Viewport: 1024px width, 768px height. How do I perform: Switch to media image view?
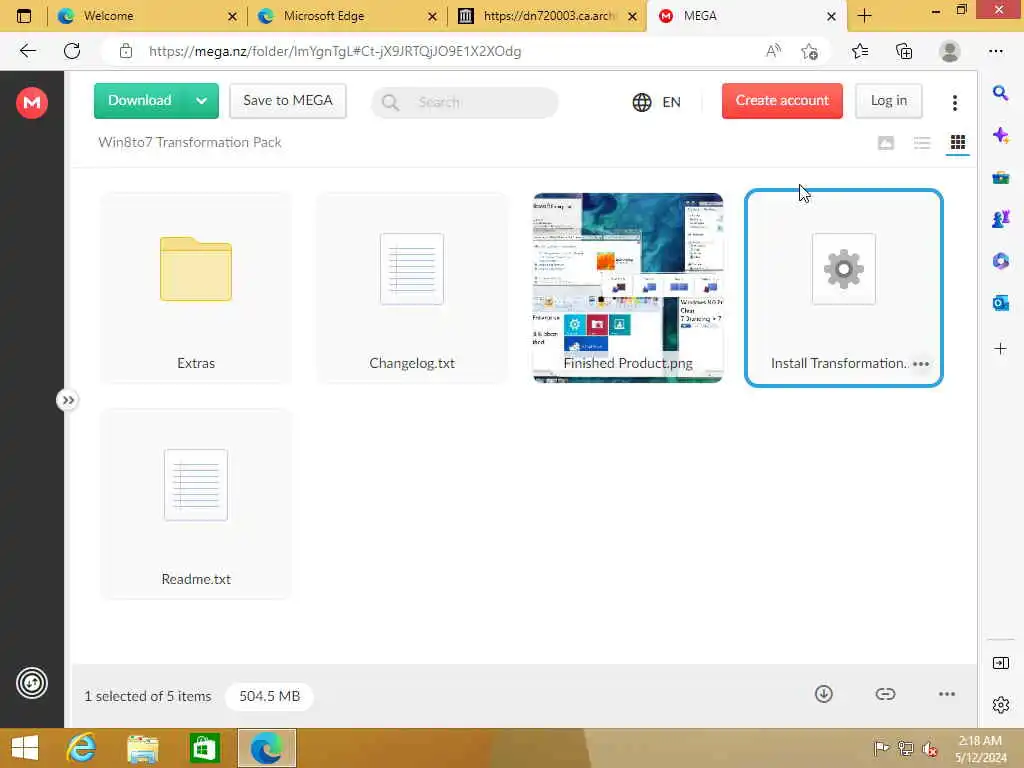[x=886, y=142]
